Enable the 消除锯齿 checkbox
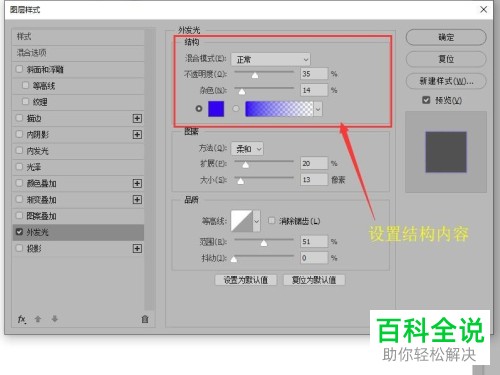 pyautogui.click(x=272, y=220)
